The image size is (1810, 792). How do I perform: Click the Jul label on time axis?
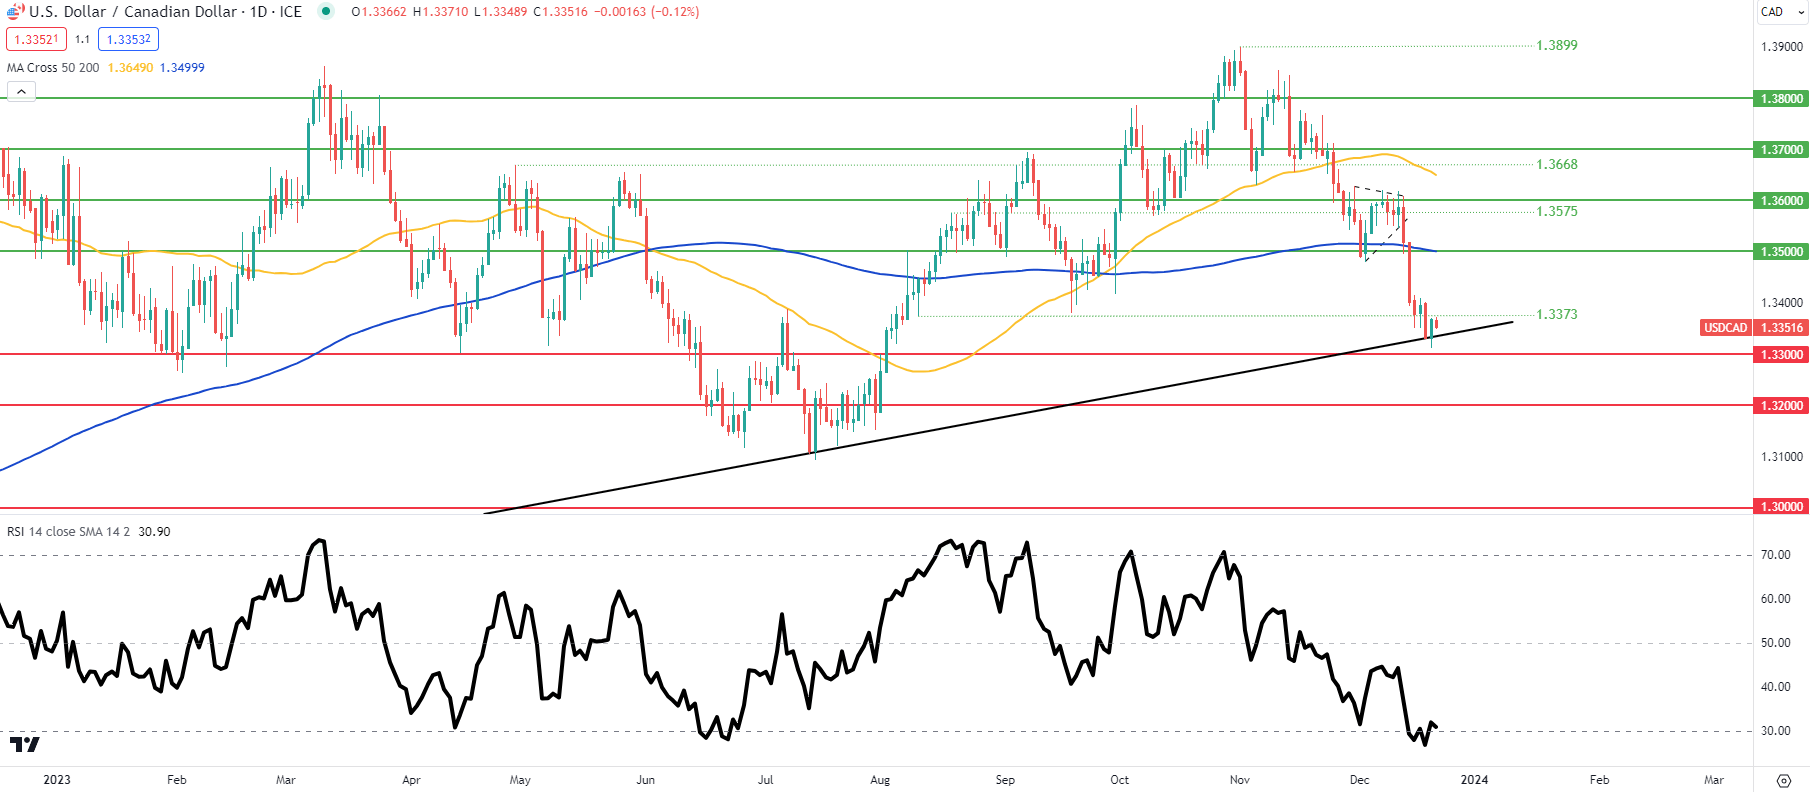(766, 780)
